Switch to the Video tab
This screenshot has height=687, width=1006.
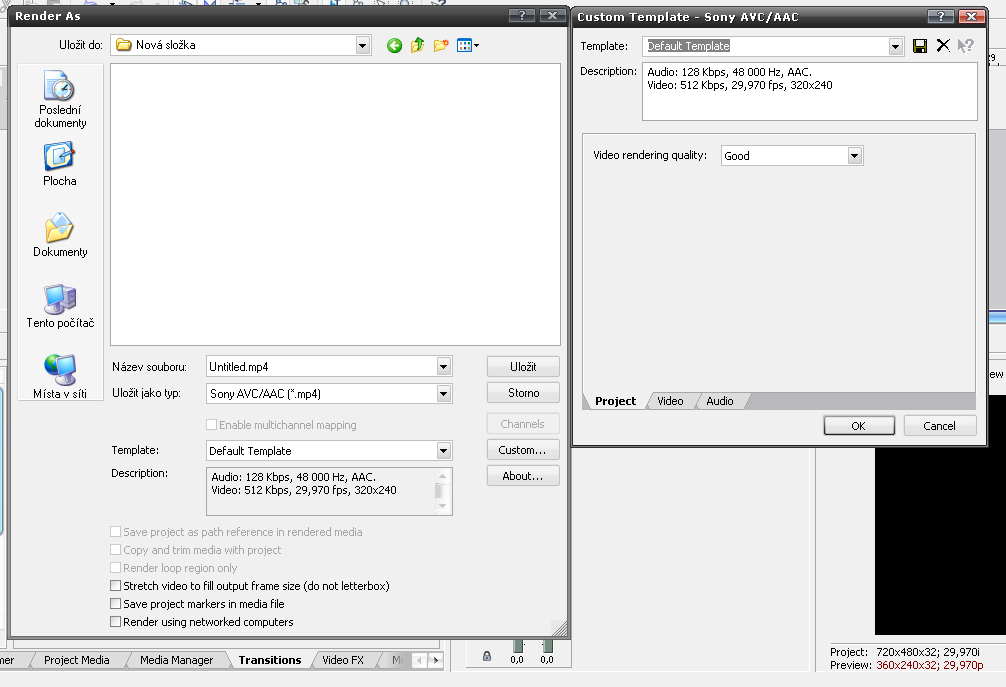coord(670,401)
